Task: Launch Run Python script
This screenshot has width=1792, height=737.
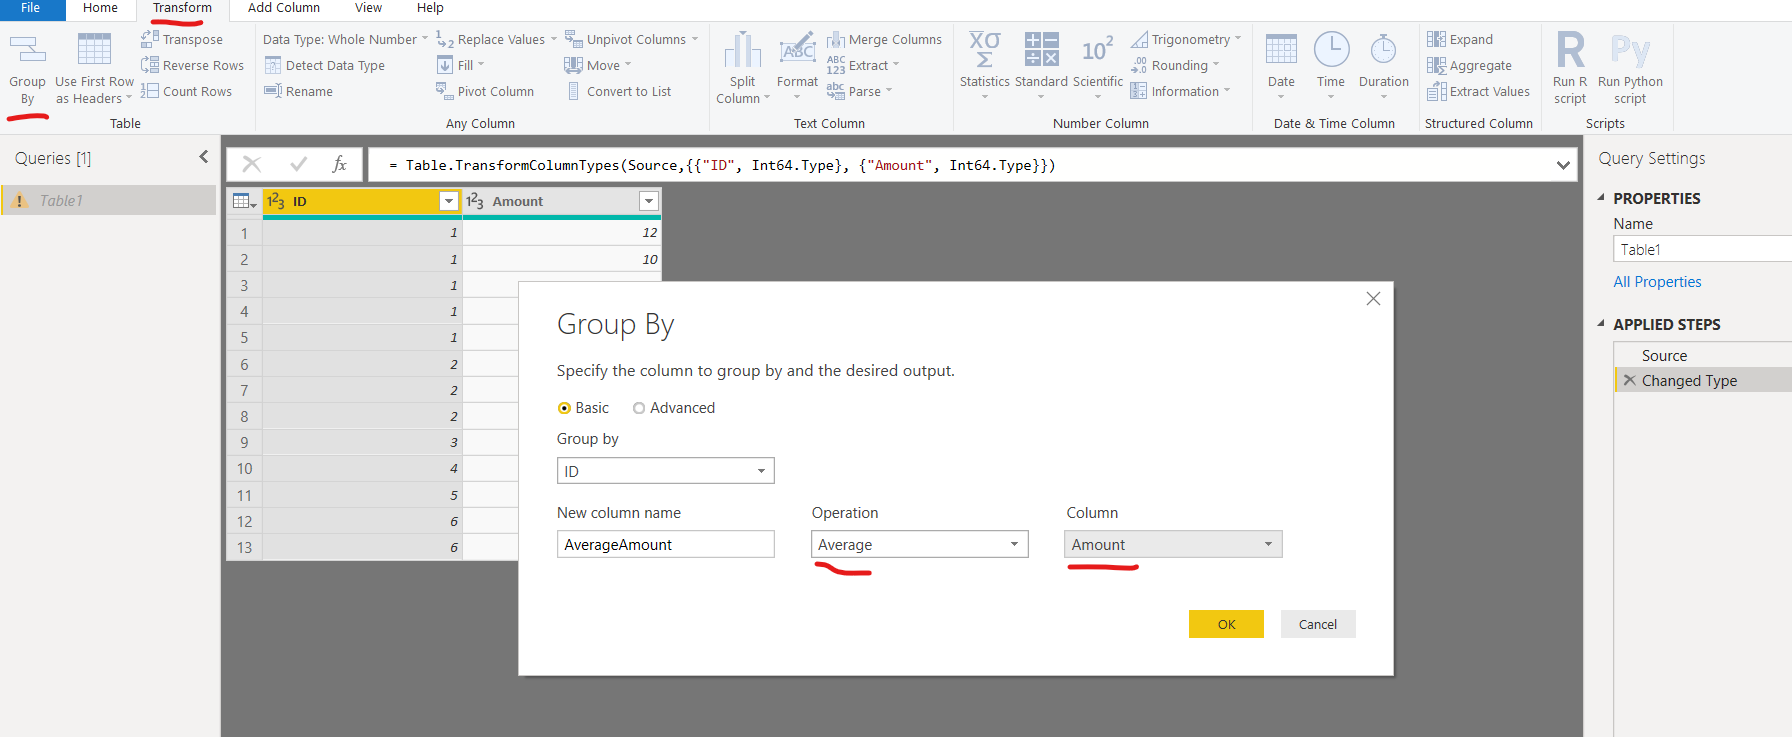Action: pyautogui.click(x=1630, y=68)
